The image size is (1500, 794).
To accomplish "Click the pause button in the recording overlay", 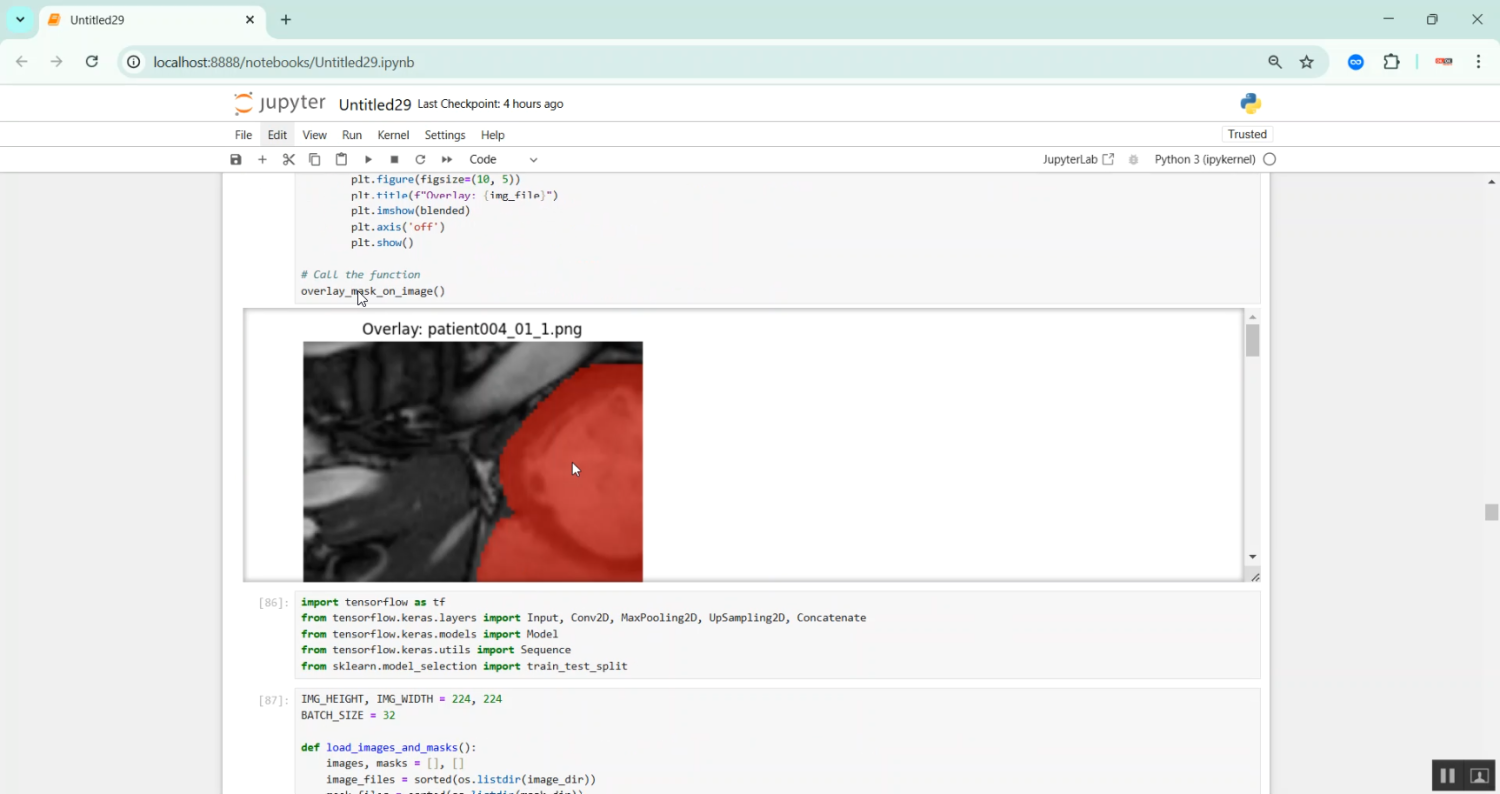I will [1447, 775].
